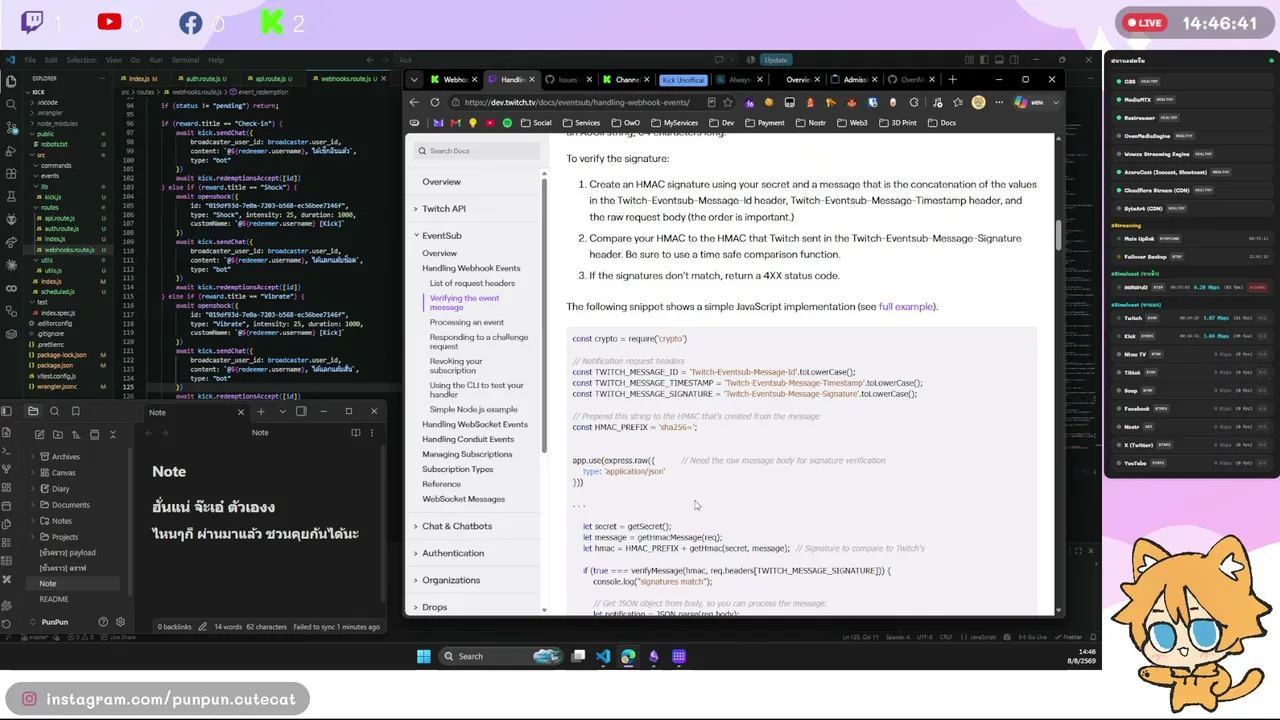This screenshot has width=1280, height=720.
Task: Go back in the browser
Action: [415, 102]
